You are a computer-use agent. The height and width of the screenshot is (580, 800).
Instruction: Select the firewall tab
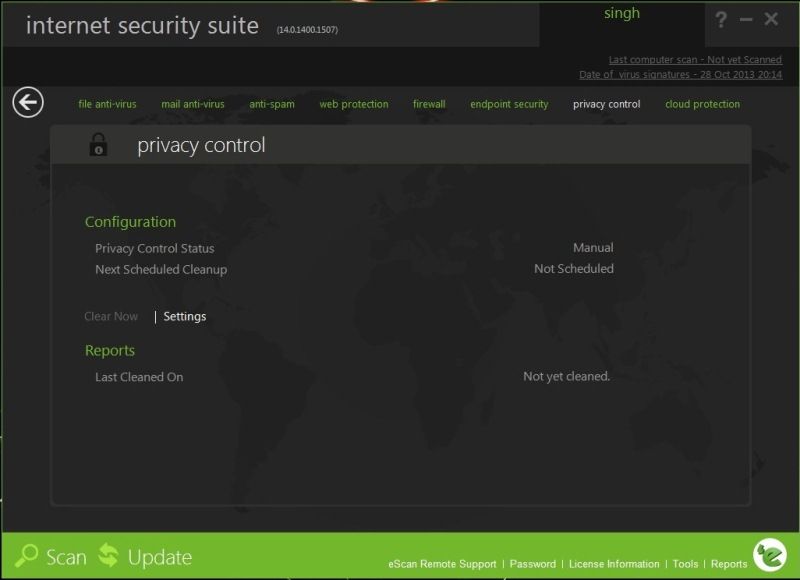tap(429, 104)
